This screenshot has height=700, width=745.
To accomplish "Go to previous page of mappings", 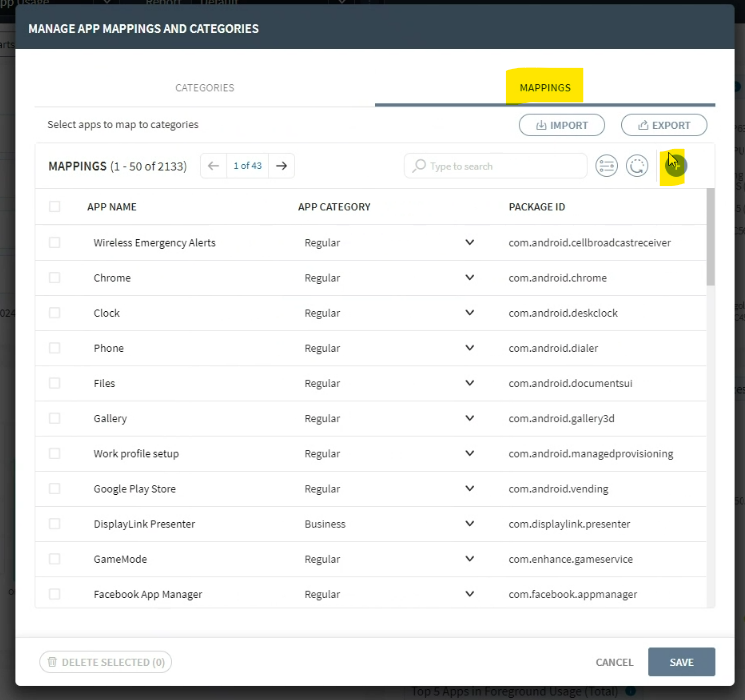I will [213, 166].
